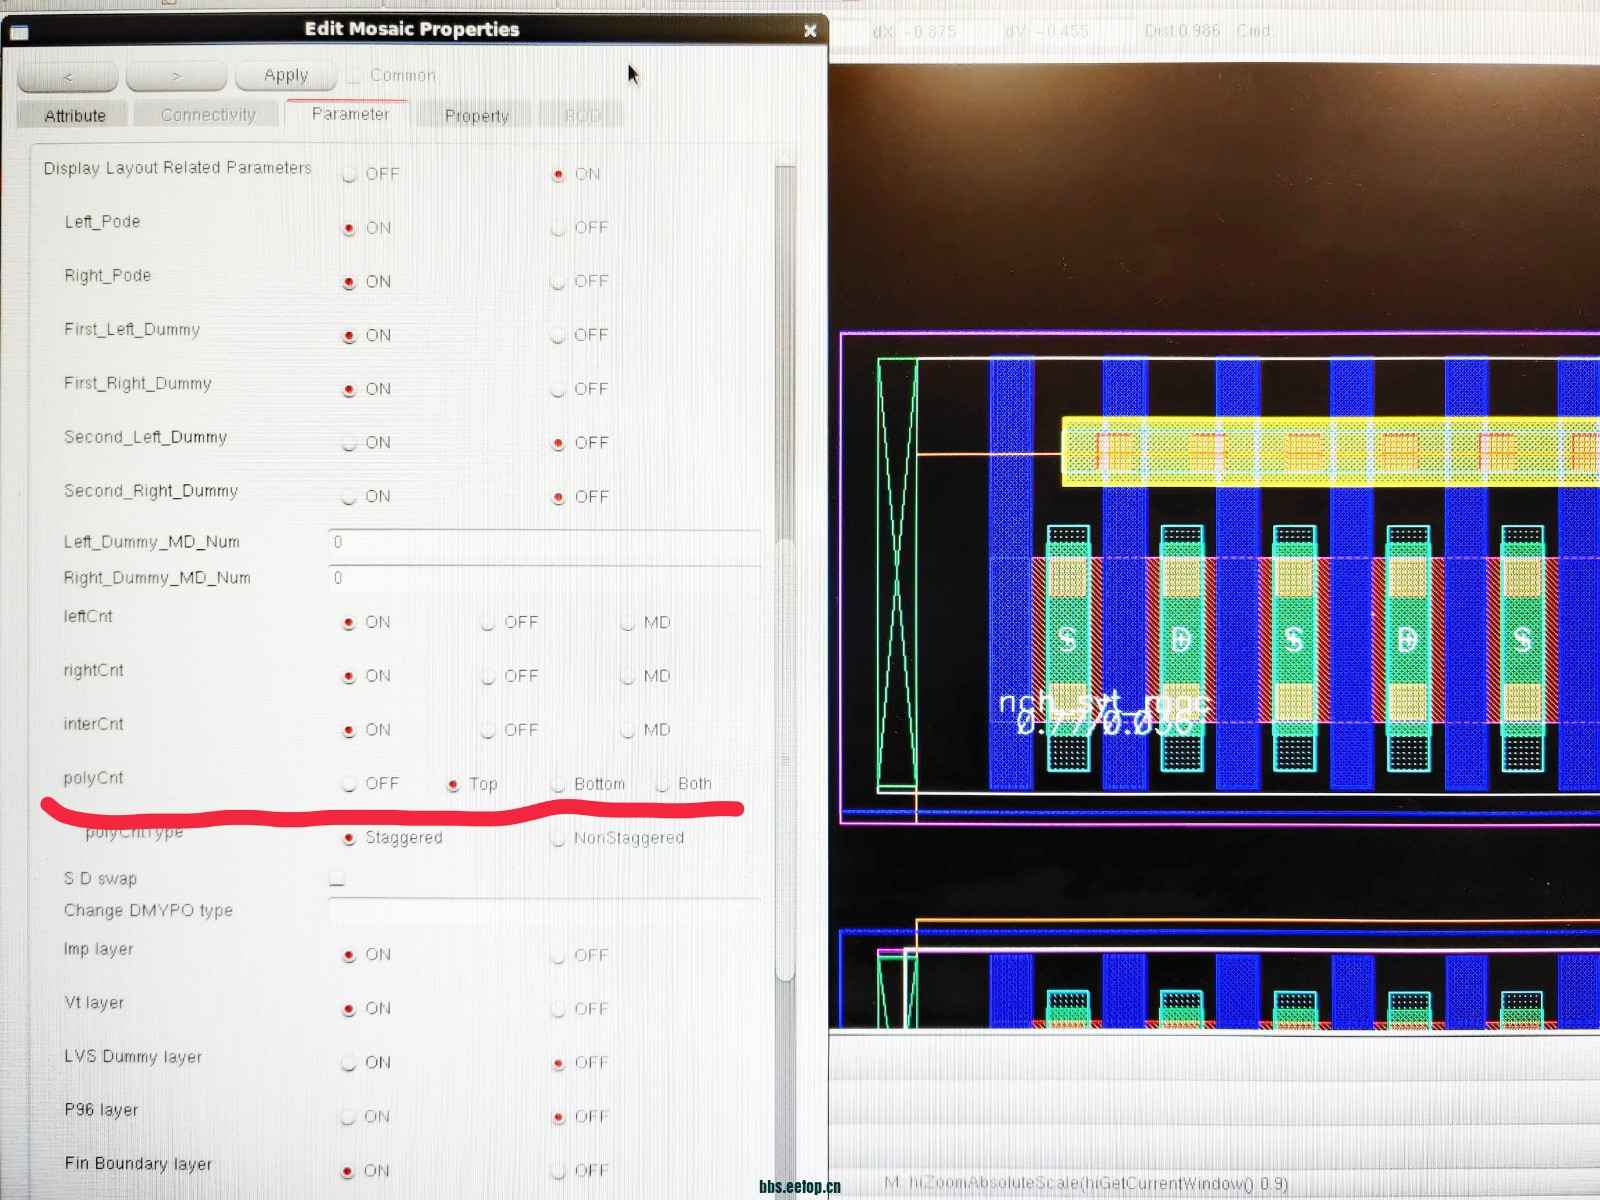
Task: Switch to the Attribute tab
Action: (75, 116)
